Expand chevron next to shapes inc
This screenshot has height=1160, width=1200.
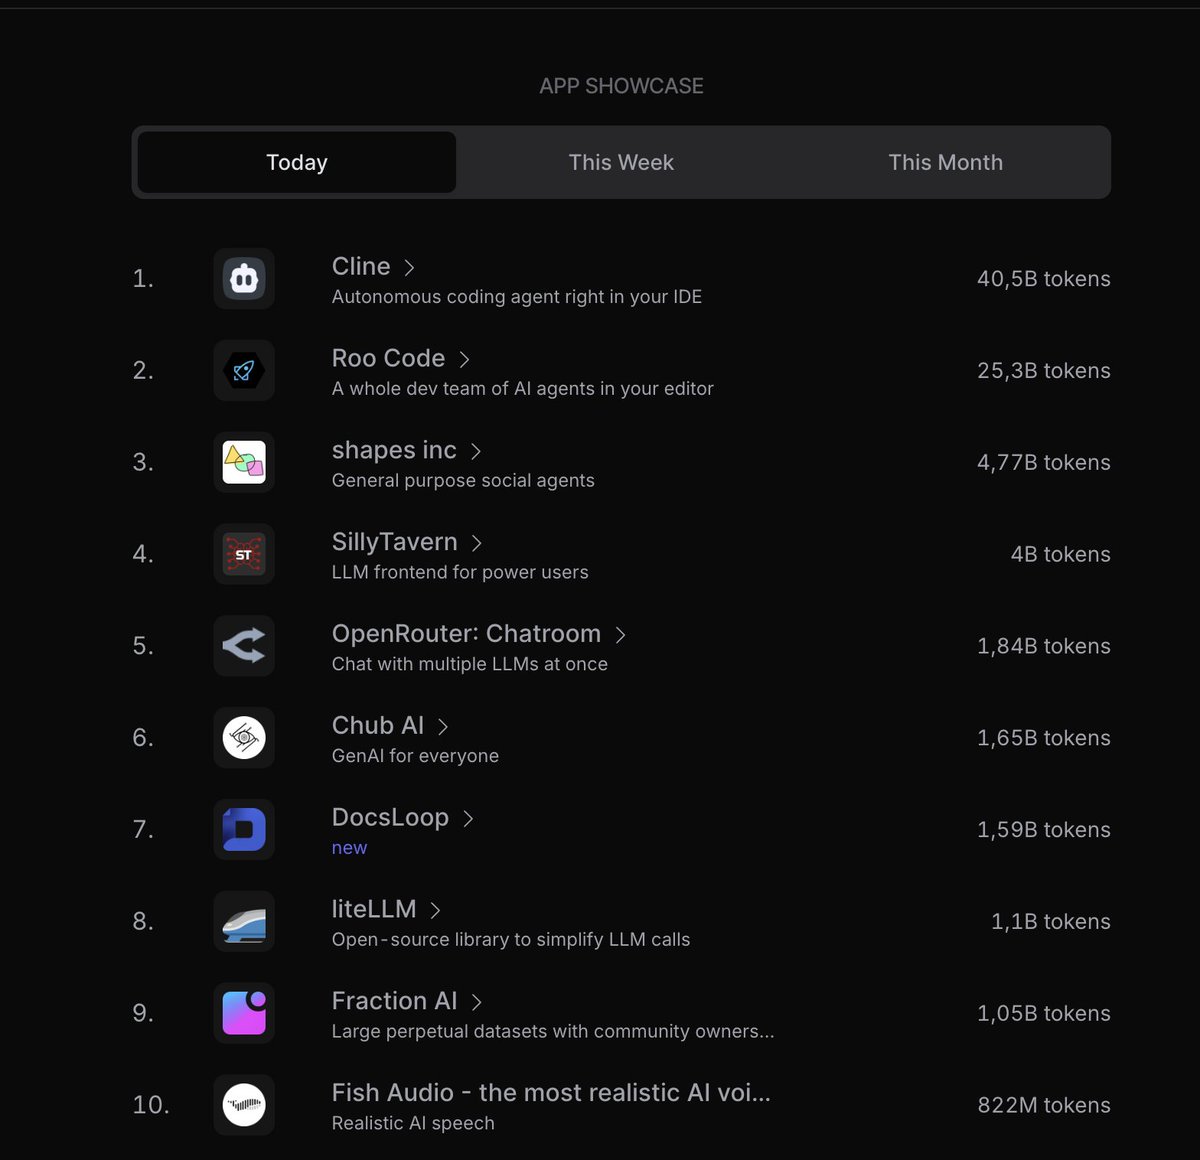476,451
